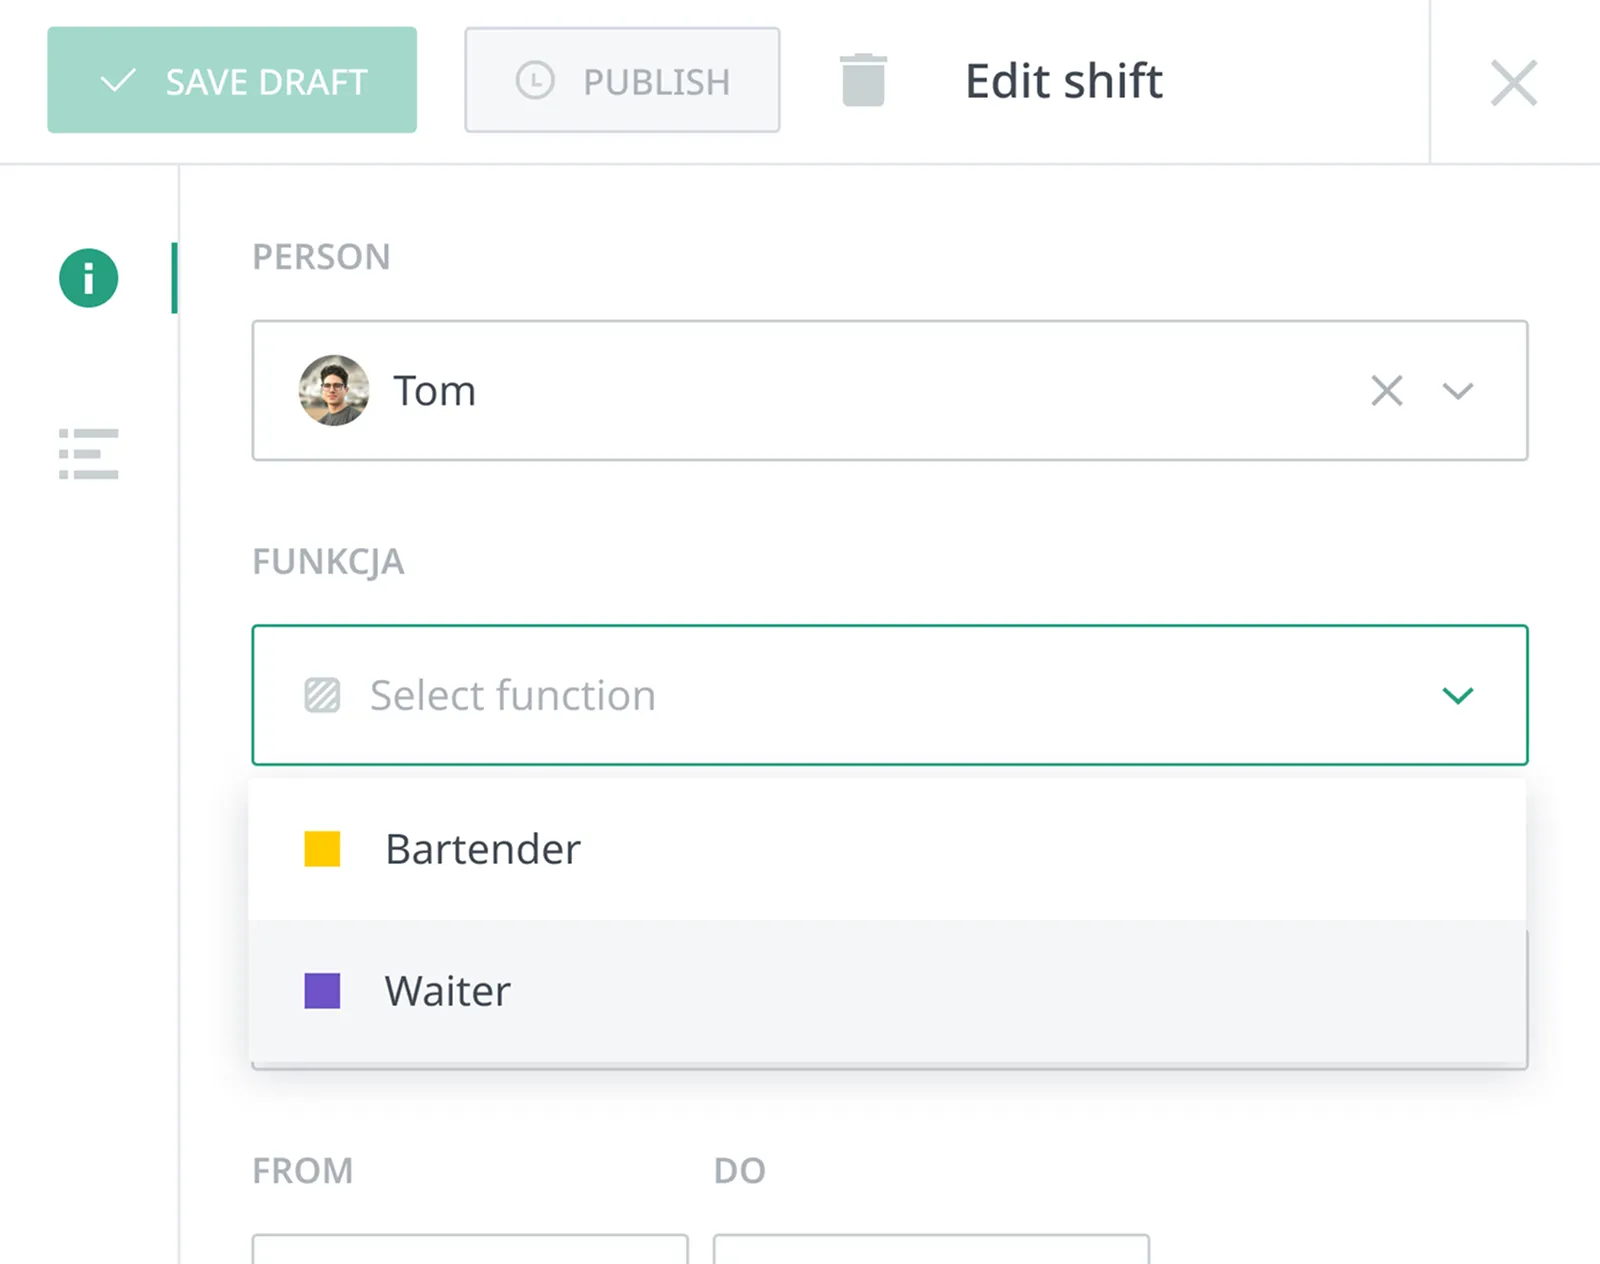Collapse the Select function dropdown chevron

1458,695
